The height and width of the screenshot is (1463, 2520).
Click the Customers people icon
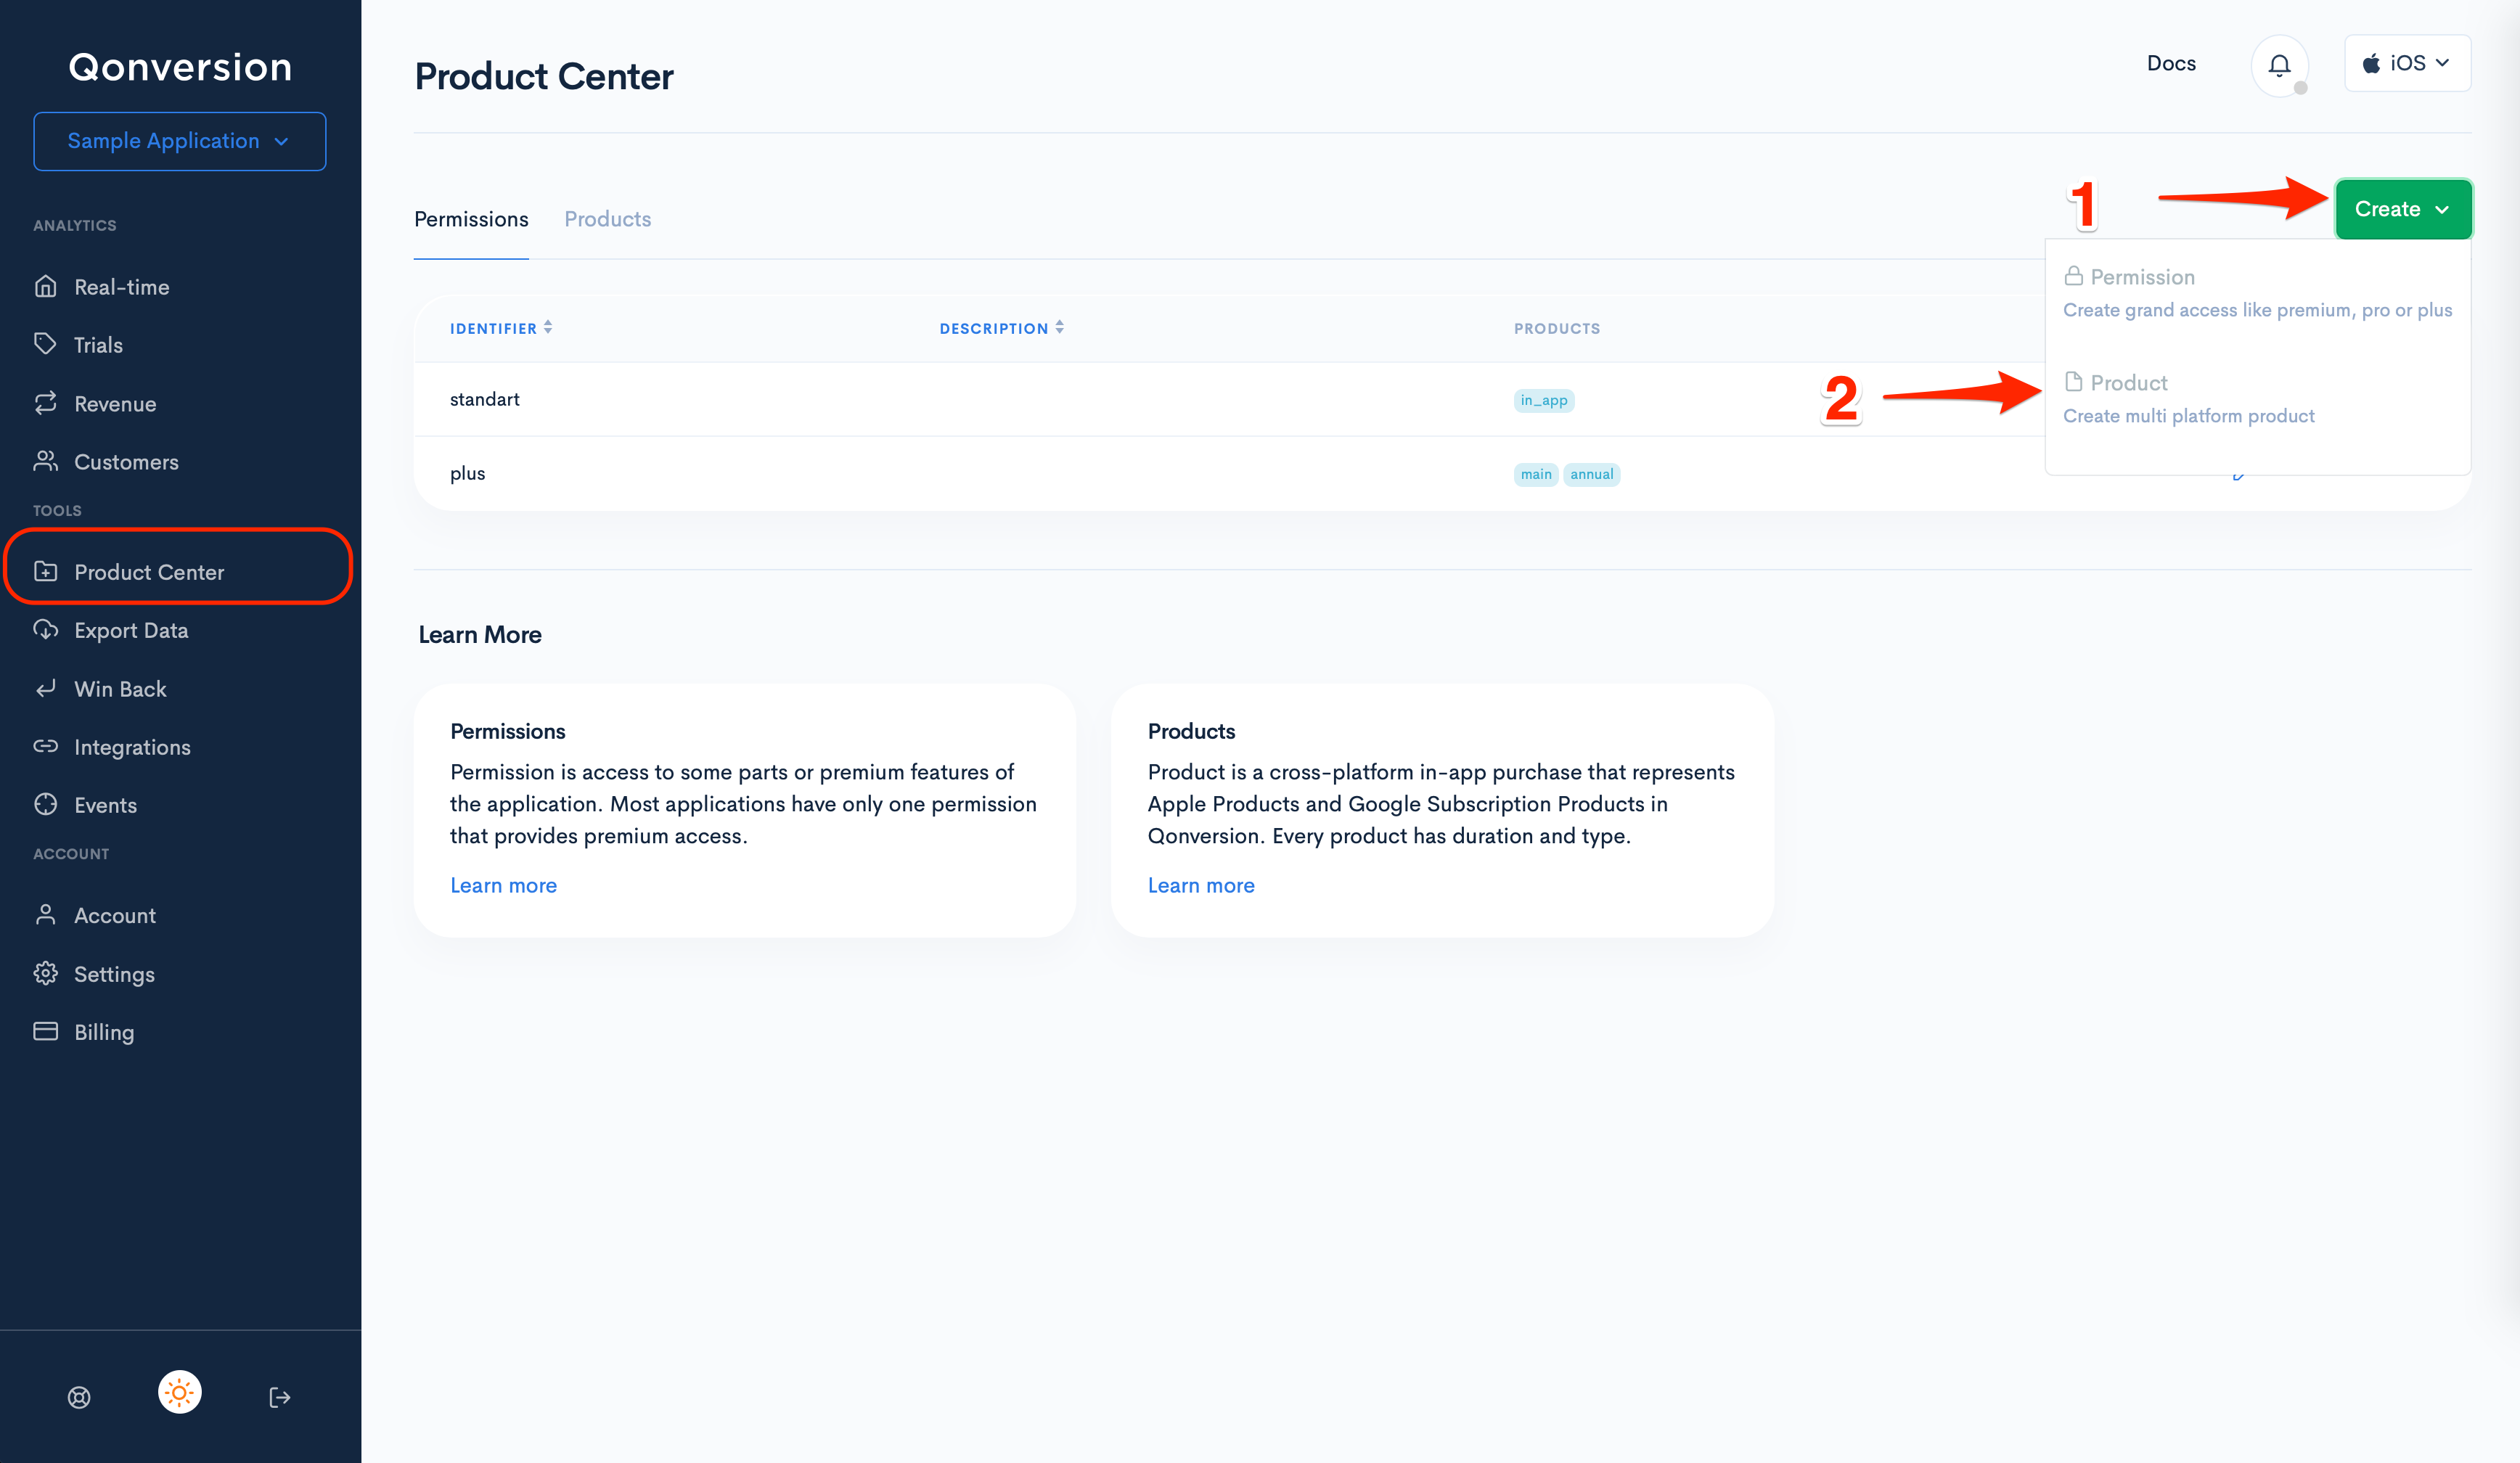point(46,461)
